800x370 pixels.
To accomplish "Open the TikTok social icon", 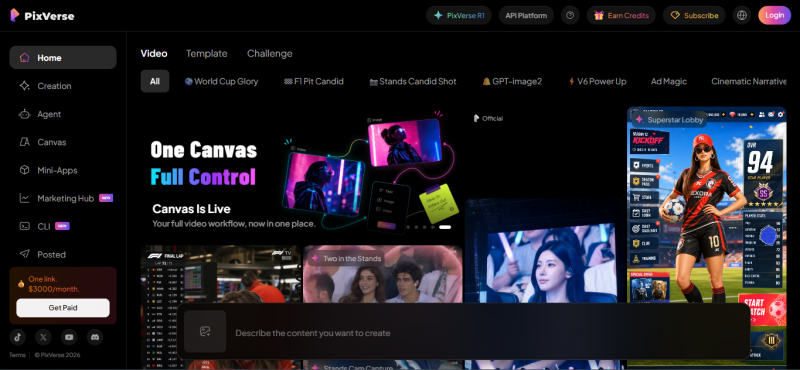I will pyautogui.click(x=17, y=337).
